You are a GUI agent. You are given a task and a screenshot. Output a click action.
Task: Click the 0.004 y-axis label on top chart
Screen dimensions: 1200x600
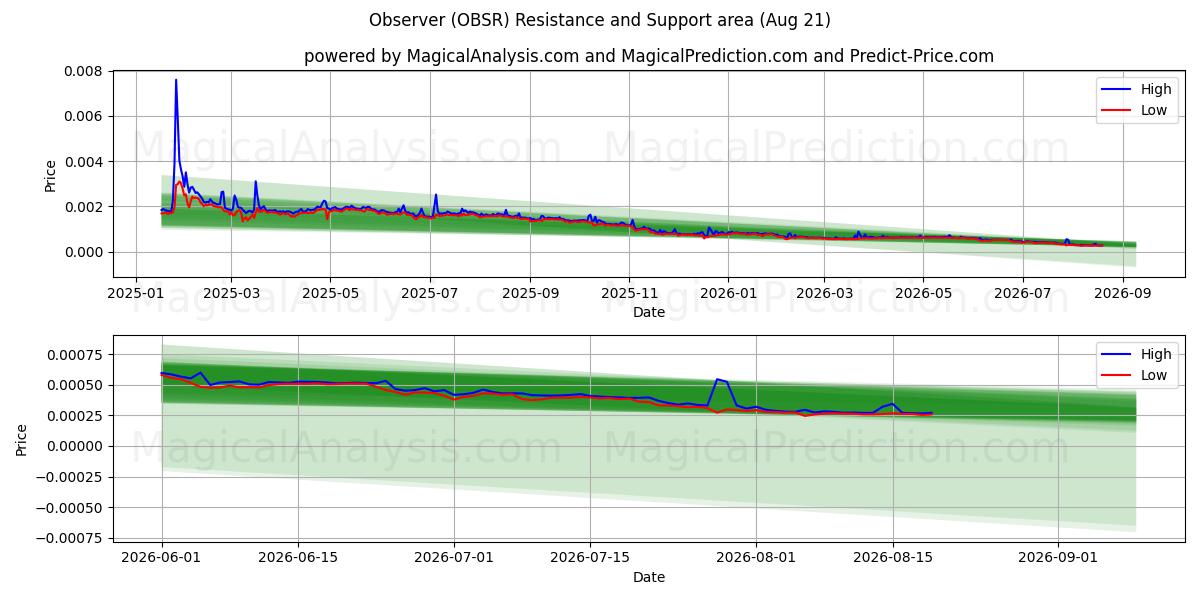[84, 161]
